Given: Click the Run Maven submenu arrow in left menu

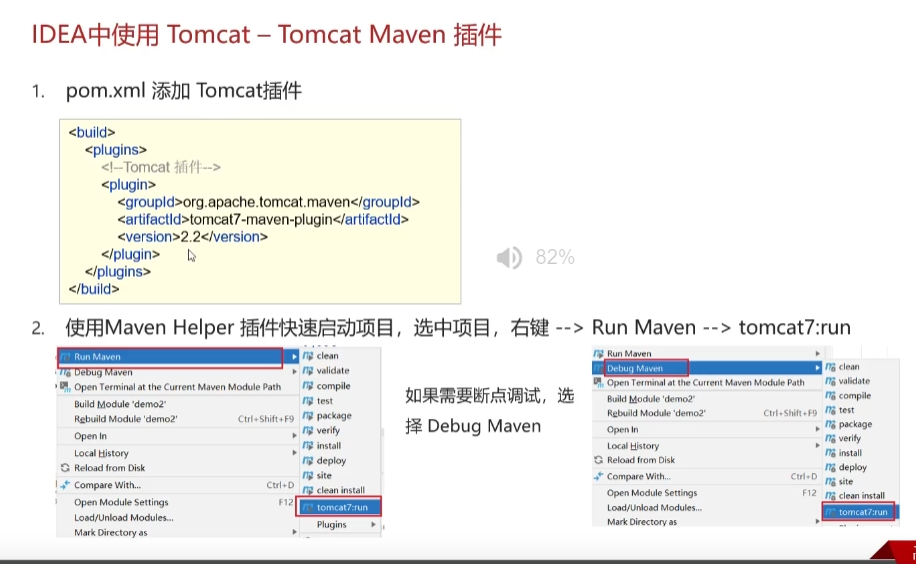Looking at the screenshot, I should pos(294,357).
